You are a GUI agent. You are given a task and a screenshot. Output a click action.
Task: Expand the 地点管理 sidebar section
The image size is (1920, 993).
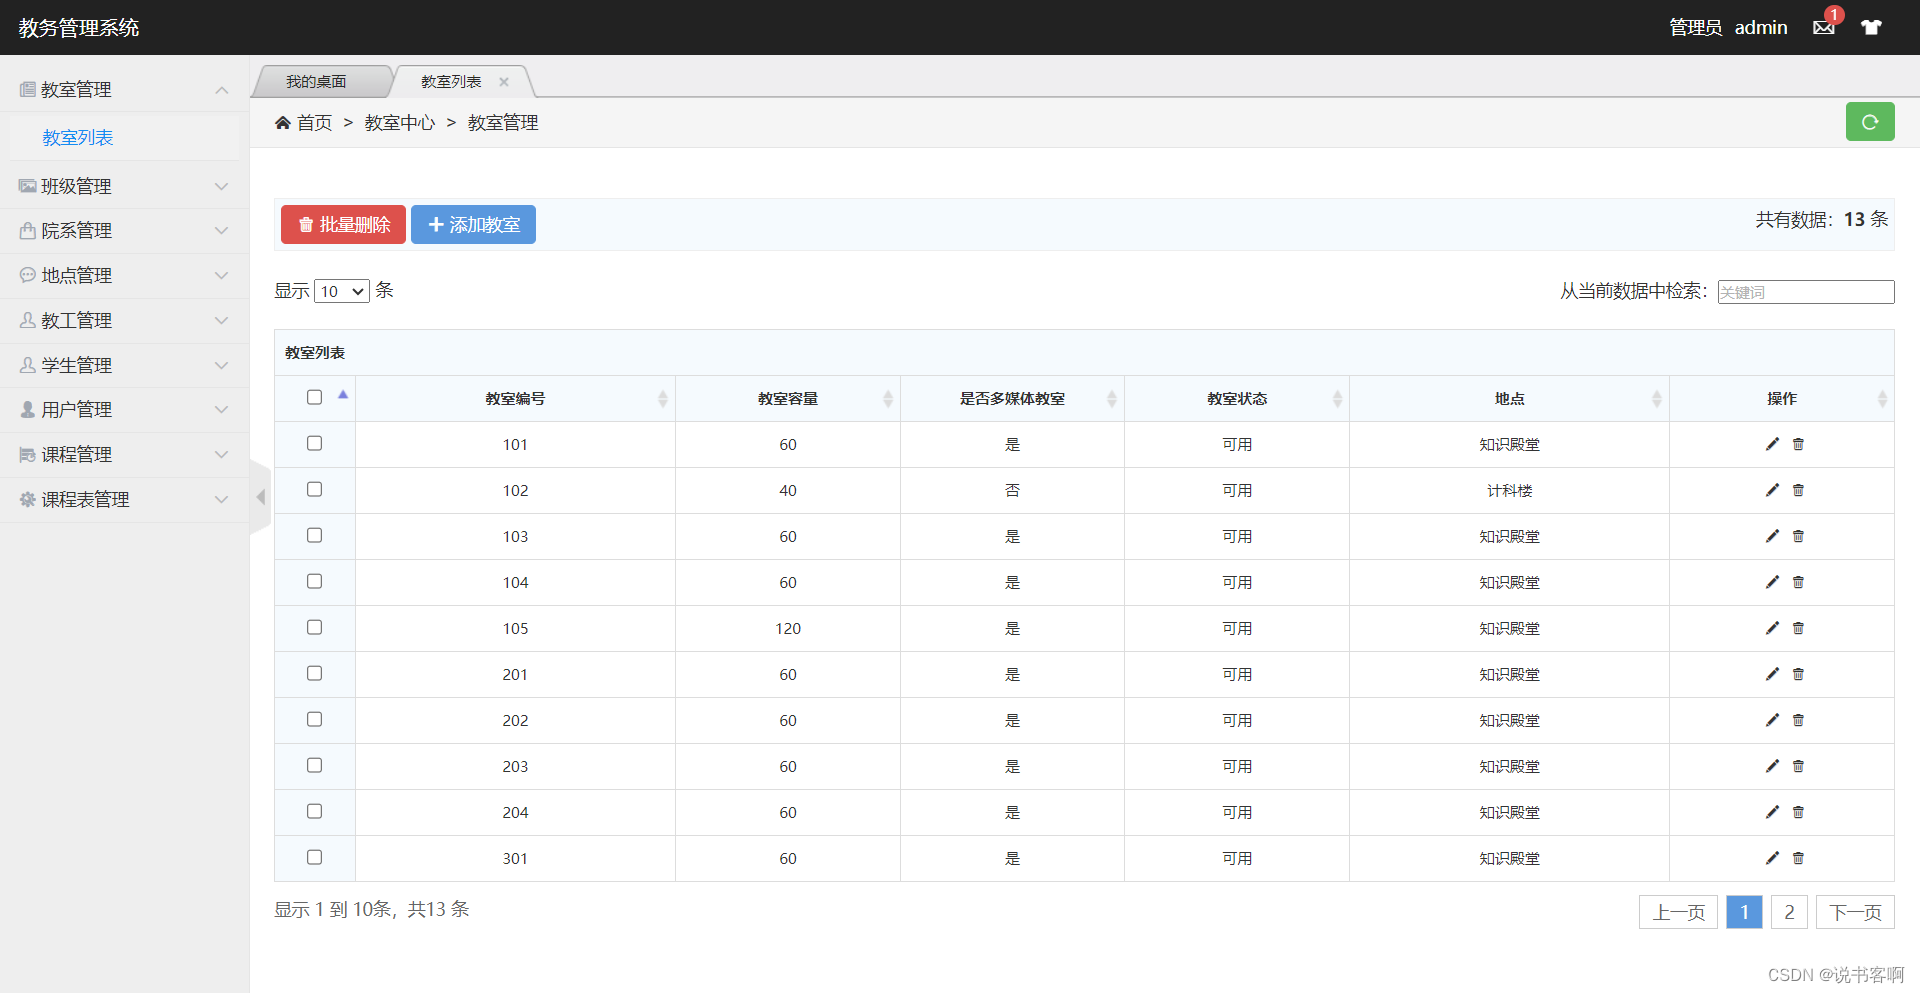click(x=124, y=275)
